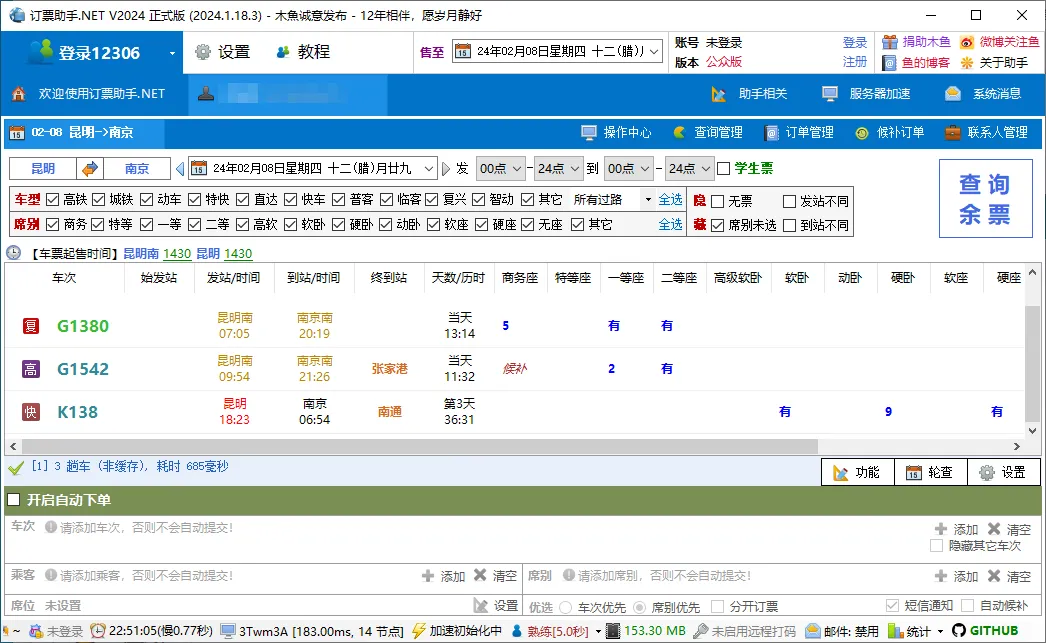Click the 联系人管理 briefcase icon
Image resolution: width=1046 pixels, height=643 pixels.
point(953,132)
